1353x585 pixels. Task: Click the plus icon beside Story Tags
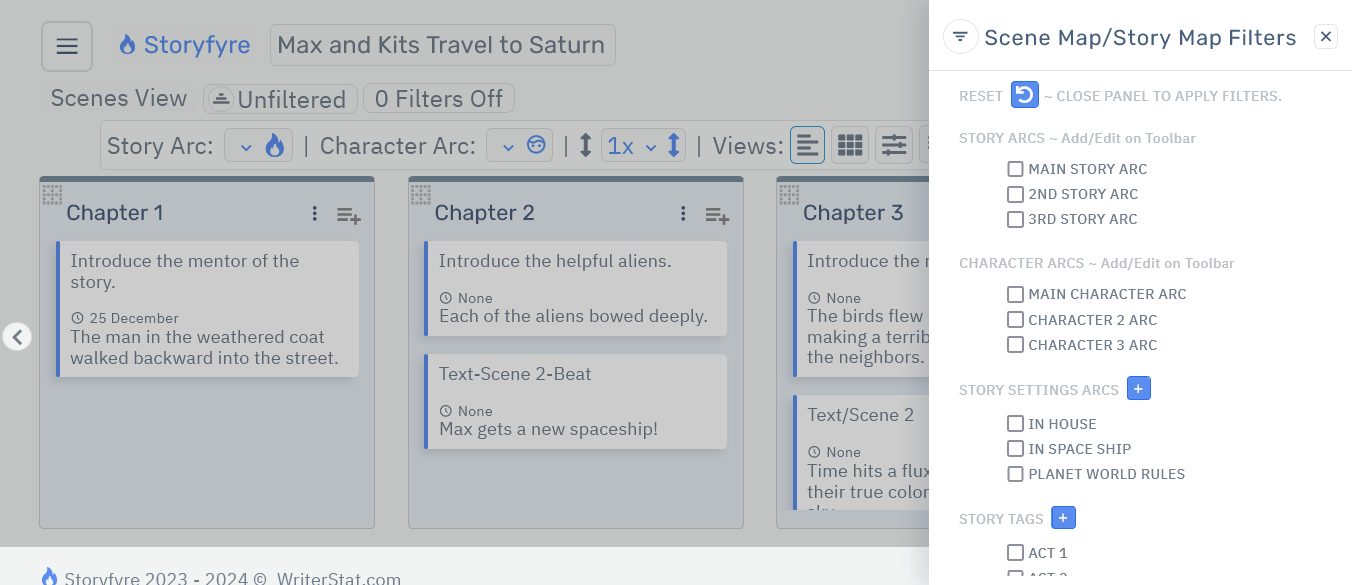click(1063, 517)
